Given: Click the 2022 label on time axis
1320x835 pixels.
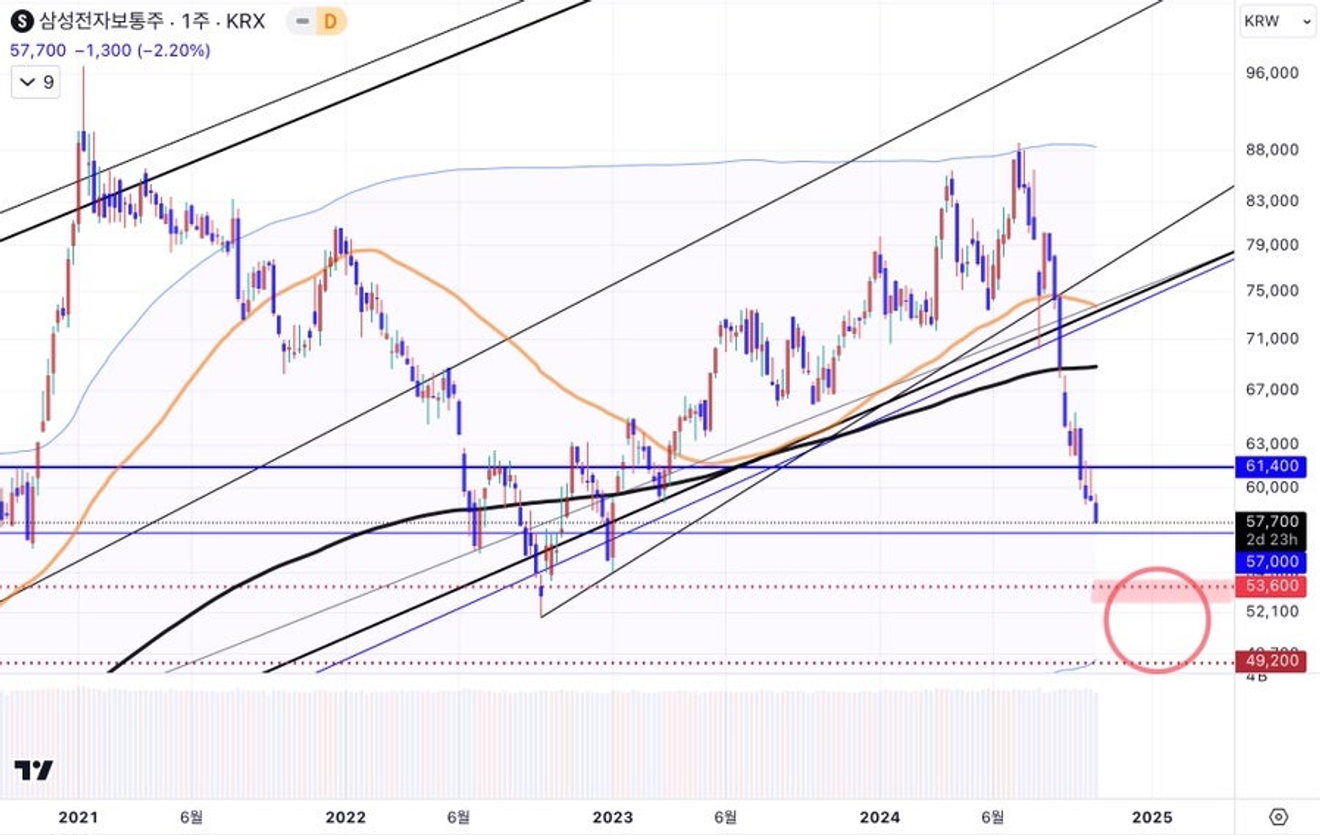Looking at the screenshot, I should click(x=345, y=816).
